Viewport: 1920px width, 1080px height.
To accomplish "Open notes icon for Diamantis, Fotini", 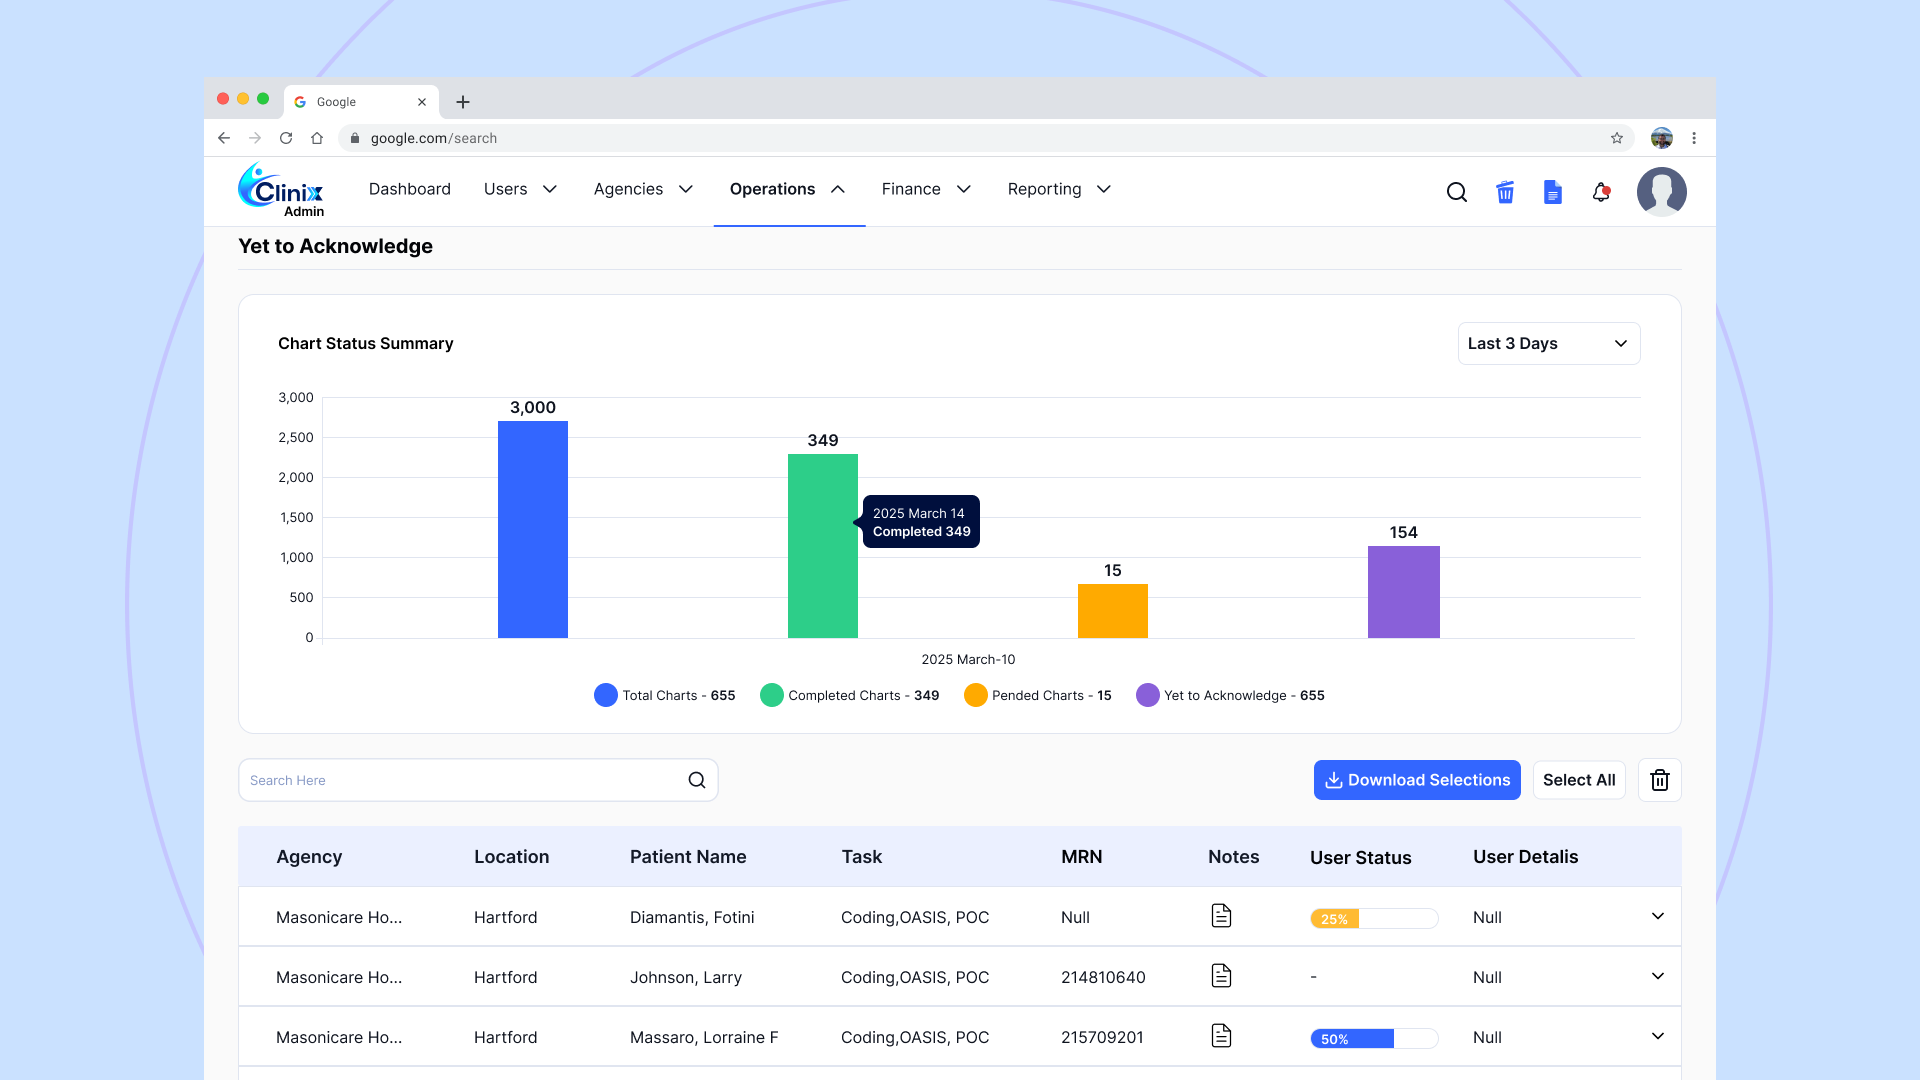I will pyautogui.click(x=1221, y=916).
